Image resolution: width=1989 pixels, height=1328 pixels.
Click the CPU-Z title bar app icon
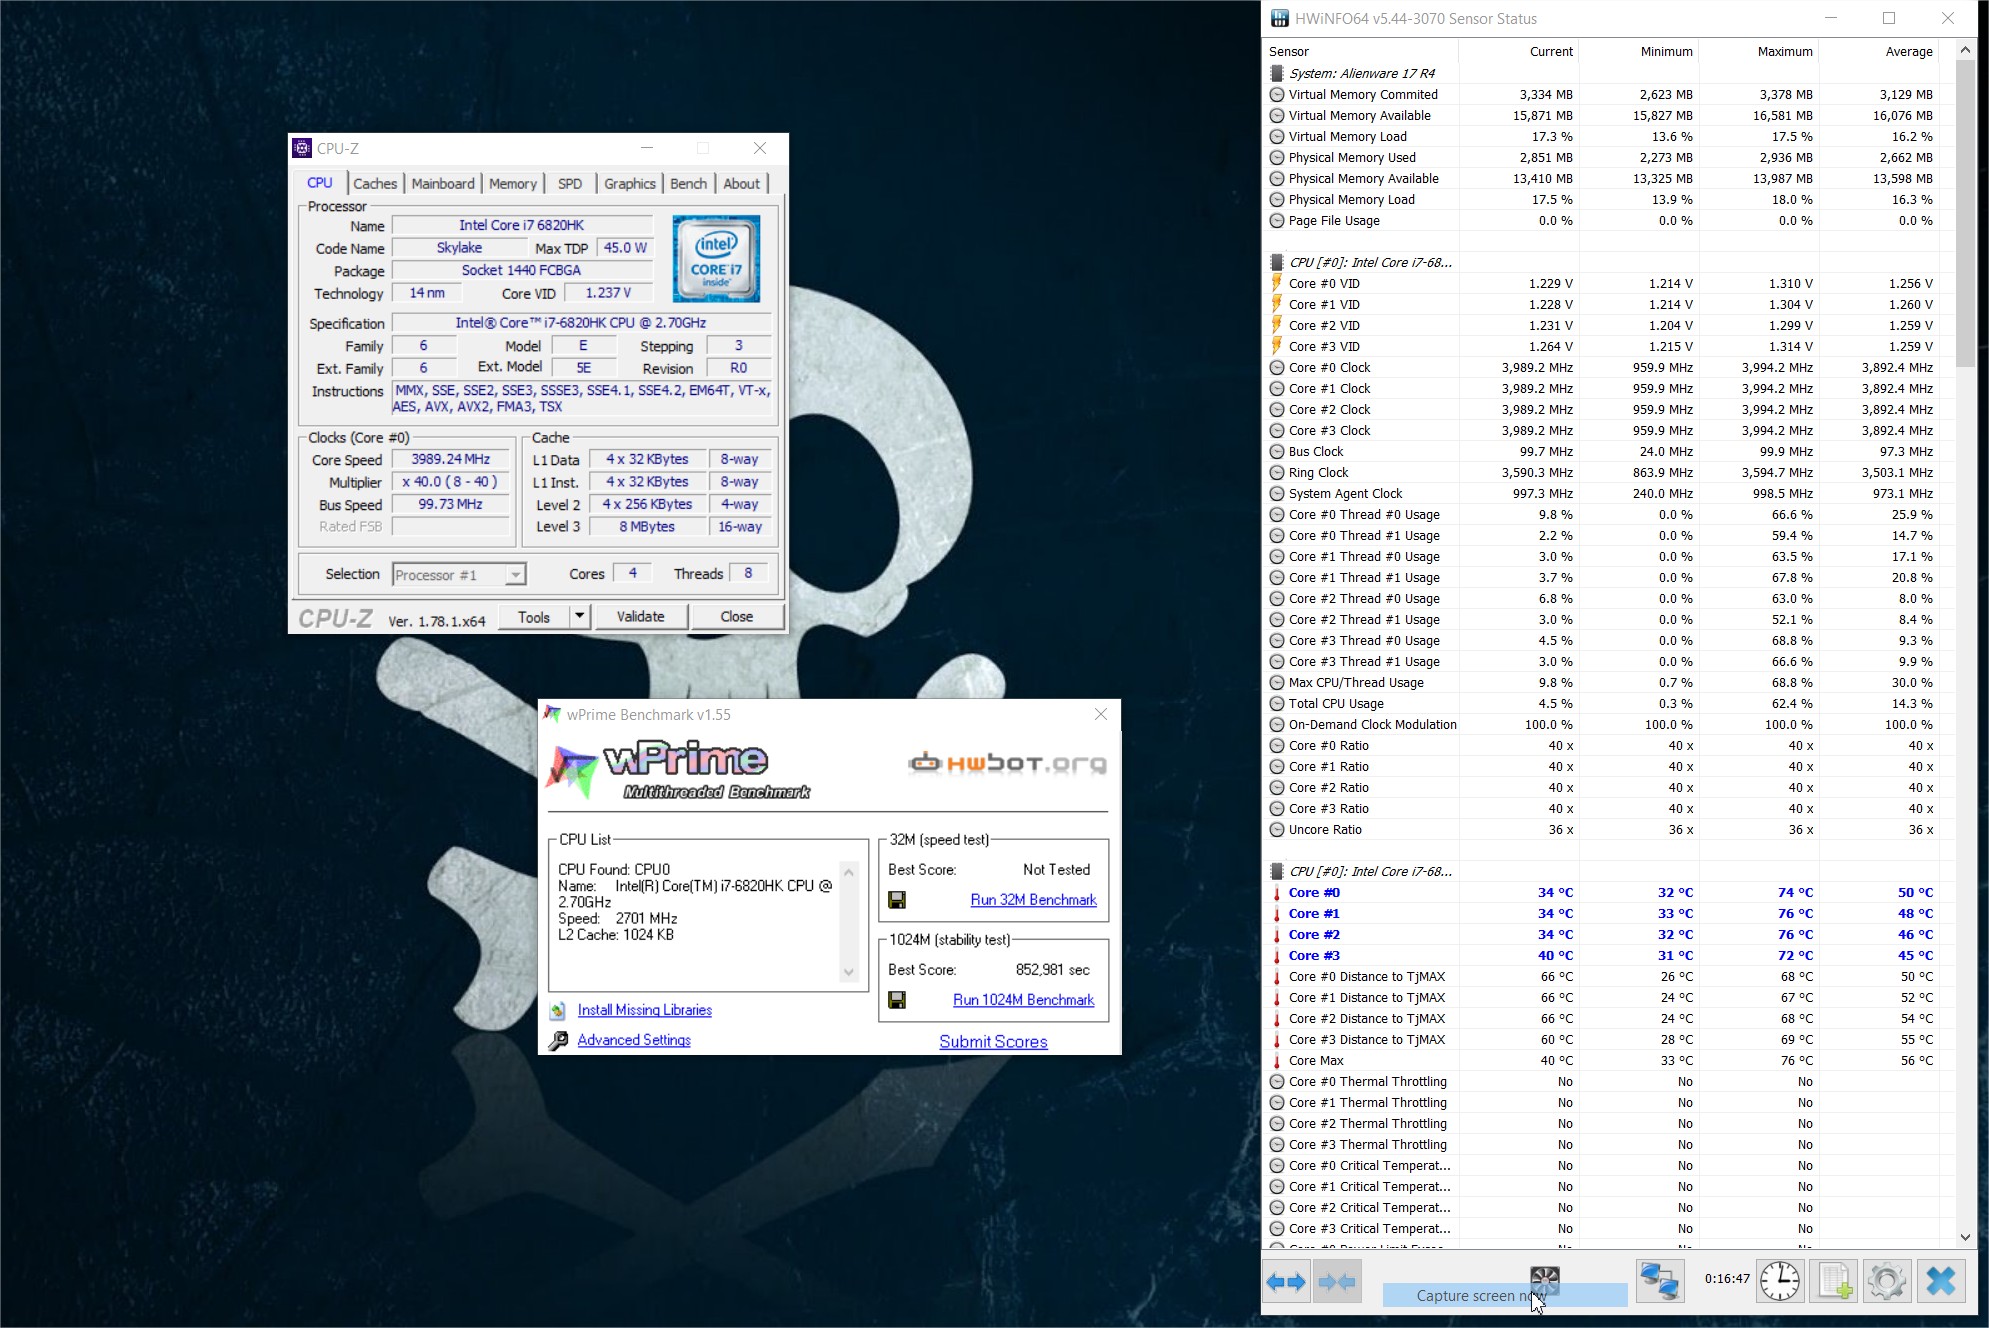(x=302, y=148)
